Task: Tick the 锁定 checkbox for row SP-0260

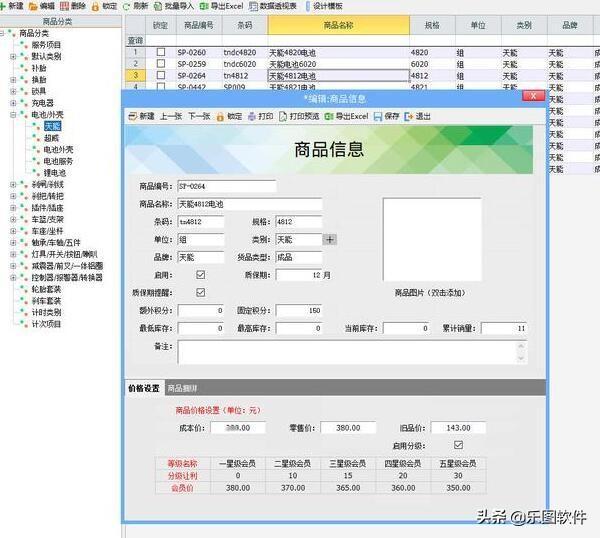Action: (161, 52)
